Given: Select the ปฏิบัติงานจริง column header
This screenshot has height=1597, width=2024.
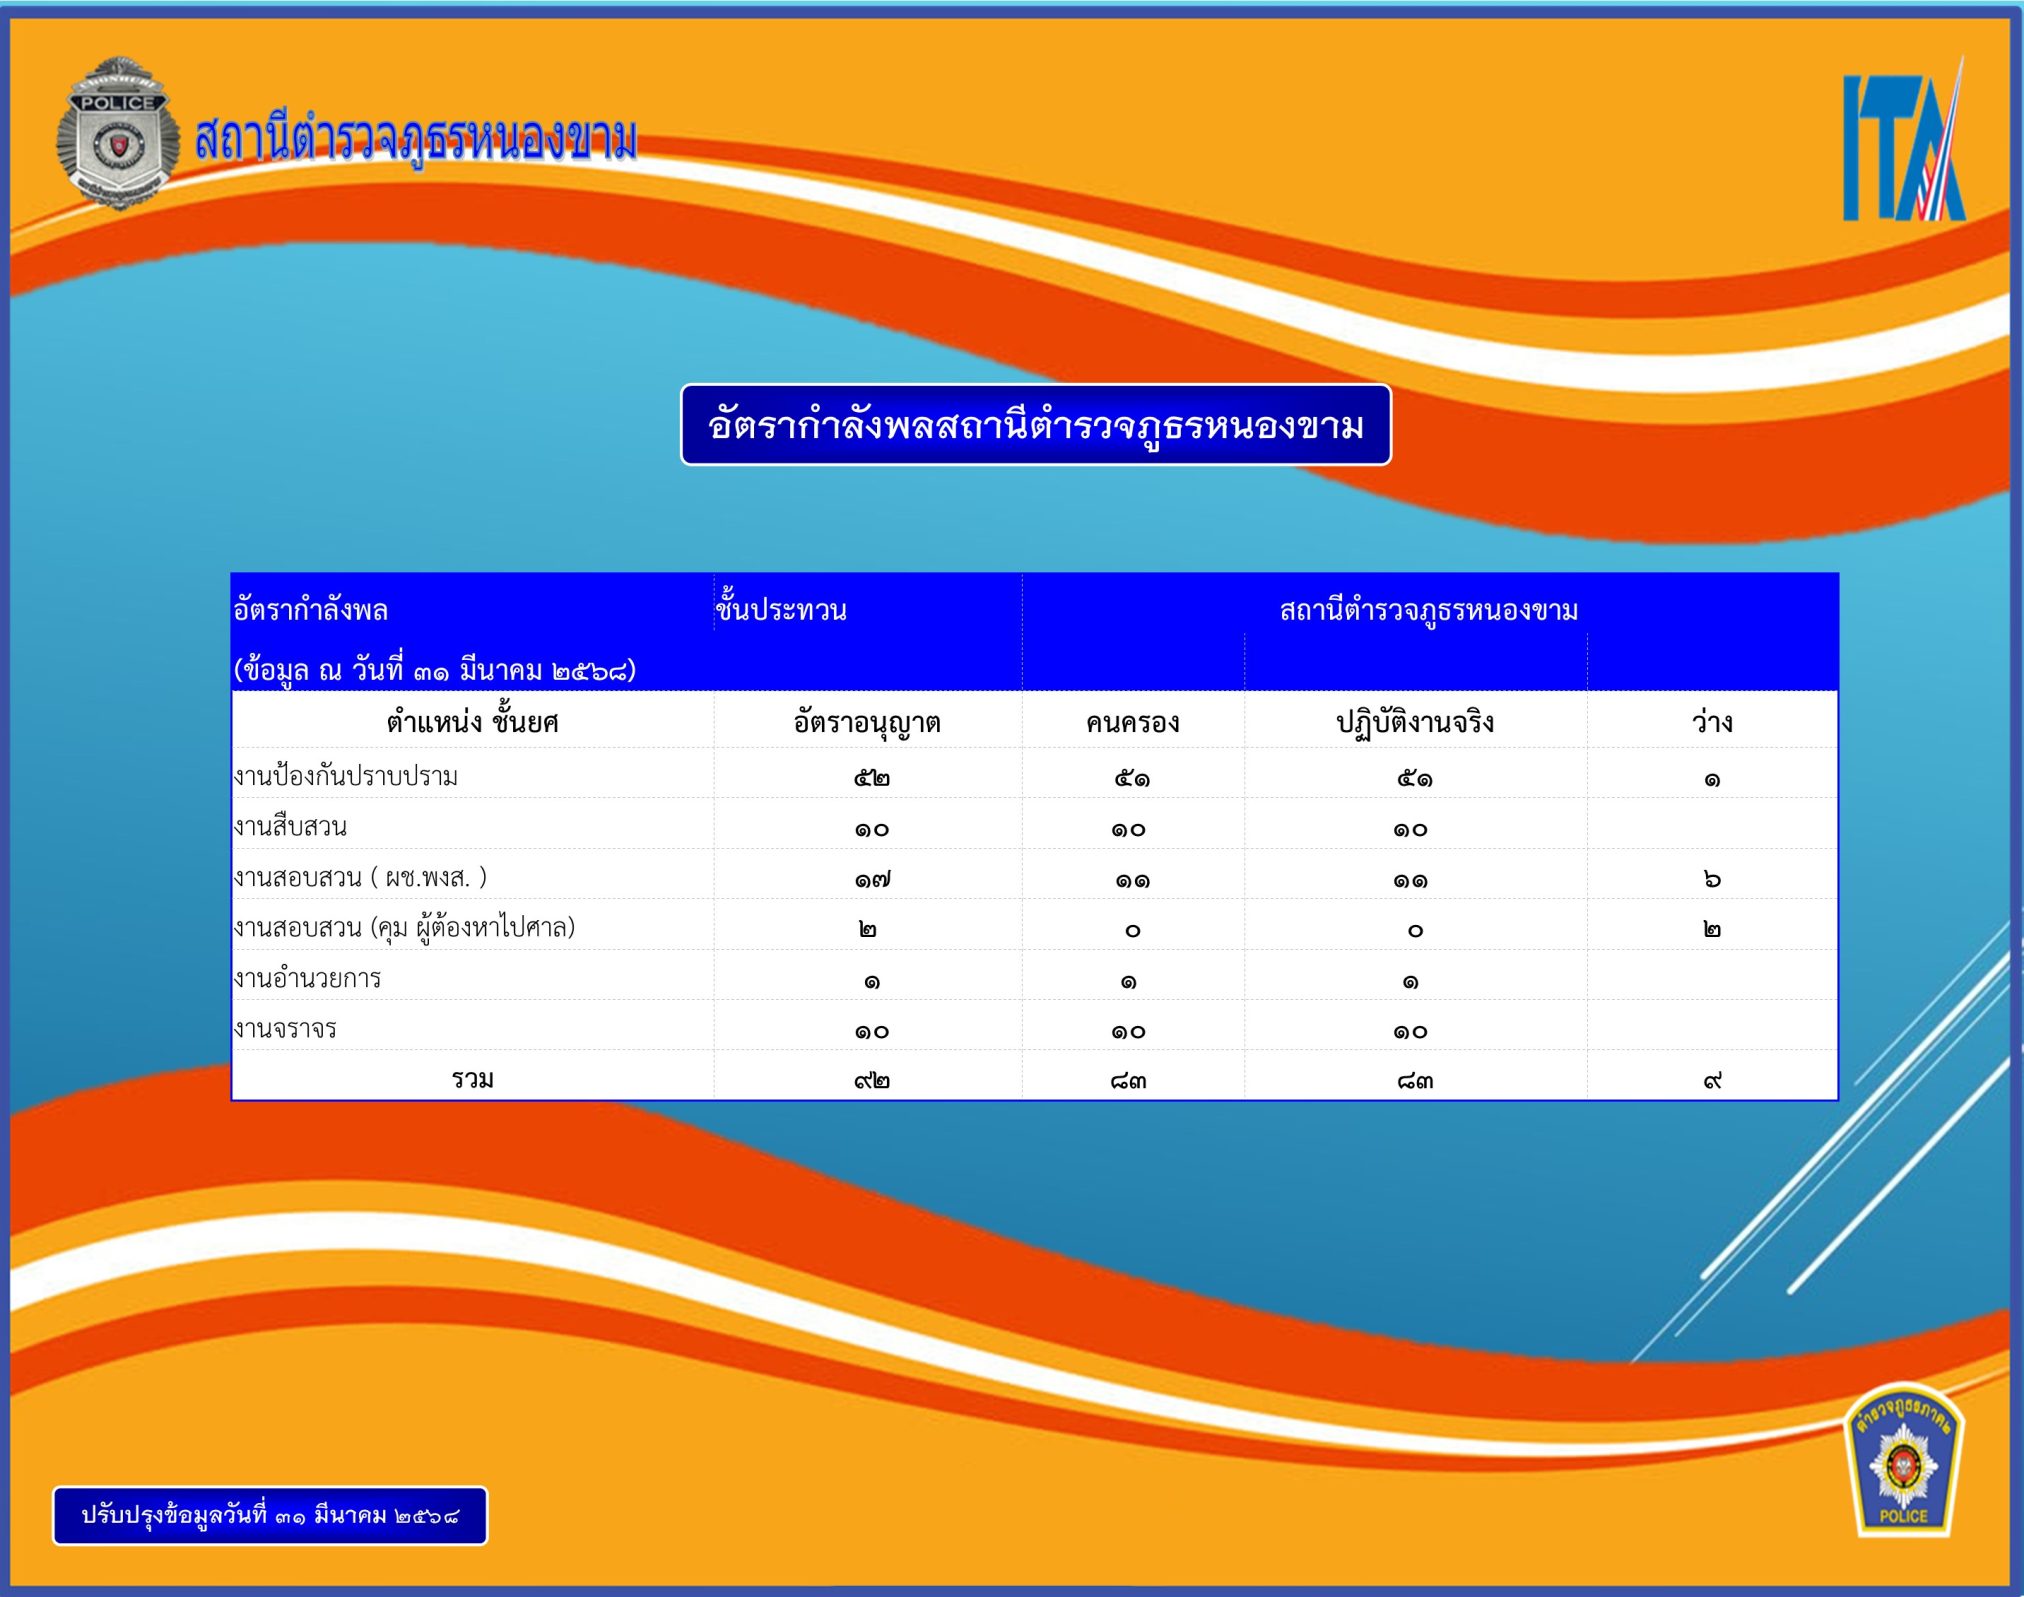Looking at the screenshot, I should pyautogui.click(x=1414, y=722).
